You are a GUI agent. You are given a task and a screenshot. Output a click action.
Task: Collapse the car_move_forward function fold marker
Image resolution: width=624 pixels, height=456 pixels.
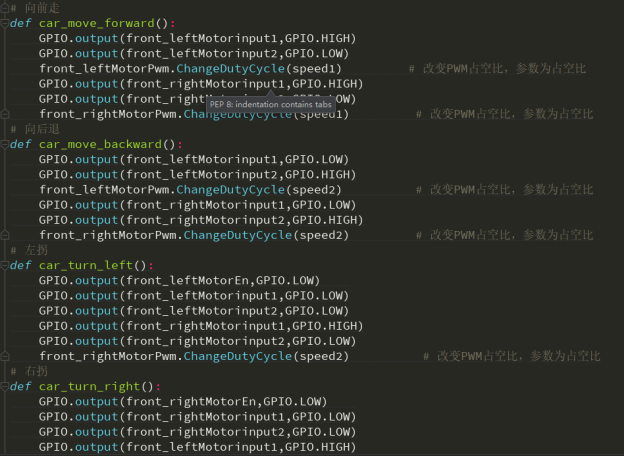coord(4,23)
